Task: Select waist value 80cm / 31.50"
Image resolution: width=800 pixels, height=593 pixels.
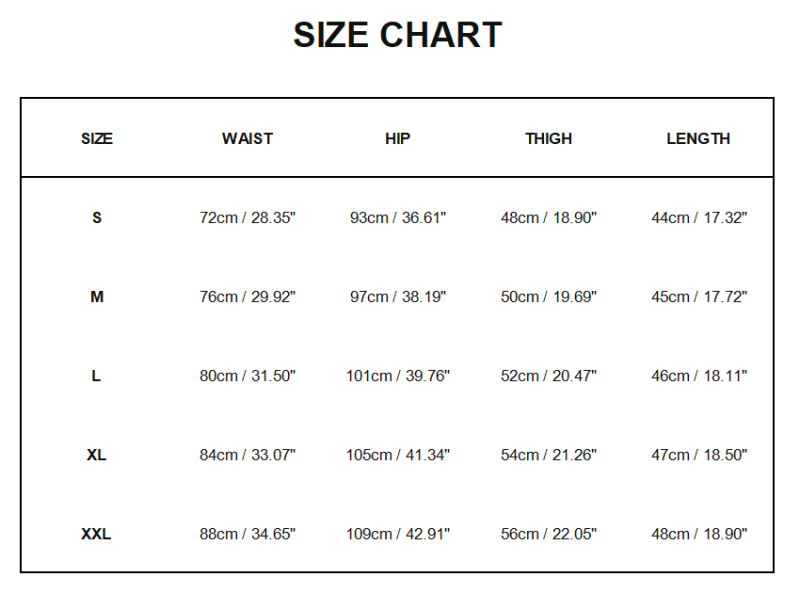Action: [248, 376]
